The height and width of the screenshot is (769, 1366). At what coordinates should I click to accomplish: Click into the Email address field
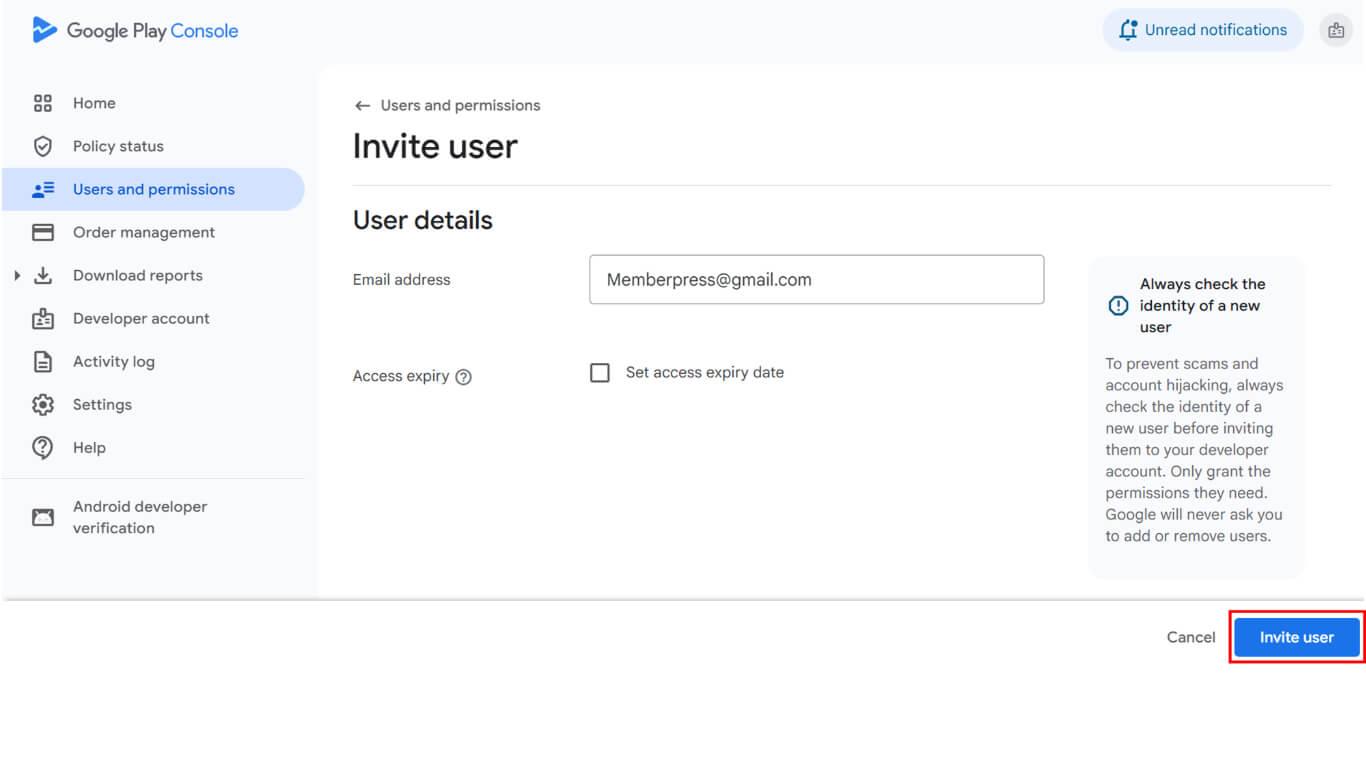coord(816,280)
